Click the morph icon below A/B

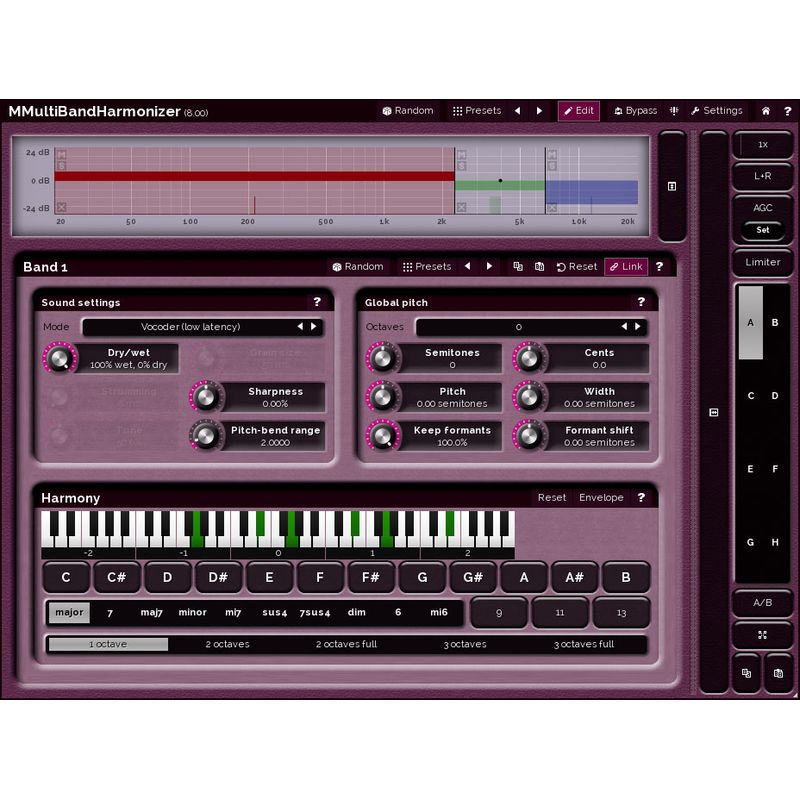coord(763,635)
